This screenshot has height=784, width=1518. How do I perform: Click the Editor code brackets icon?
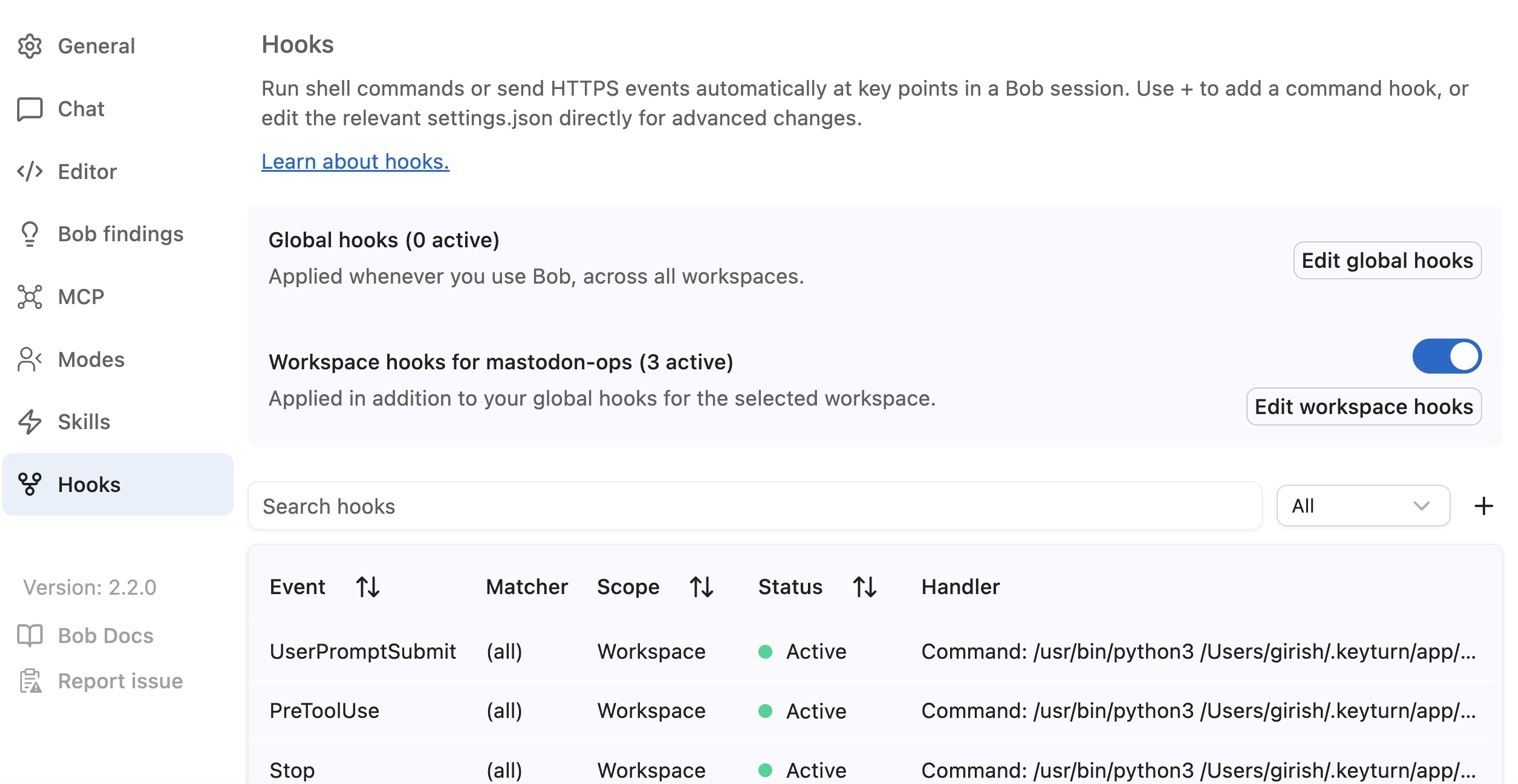click(30, 171)
